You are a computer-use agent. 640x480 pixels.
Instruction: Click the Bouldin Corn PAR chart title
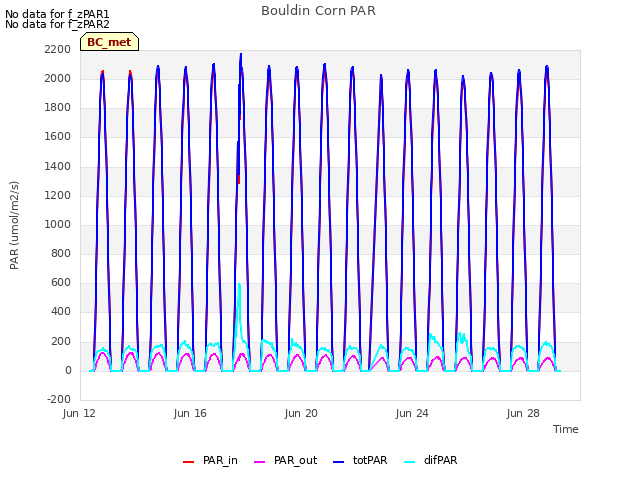click(x=318, y=11)
